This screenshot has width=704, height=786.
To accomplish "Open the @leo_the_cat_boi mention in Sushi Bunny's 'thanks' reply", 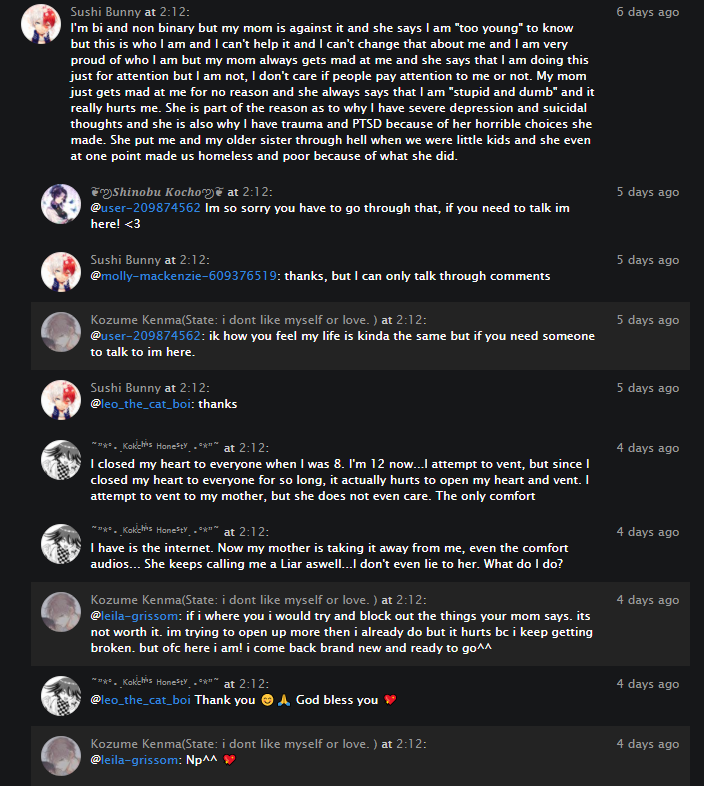I will 141,404.
